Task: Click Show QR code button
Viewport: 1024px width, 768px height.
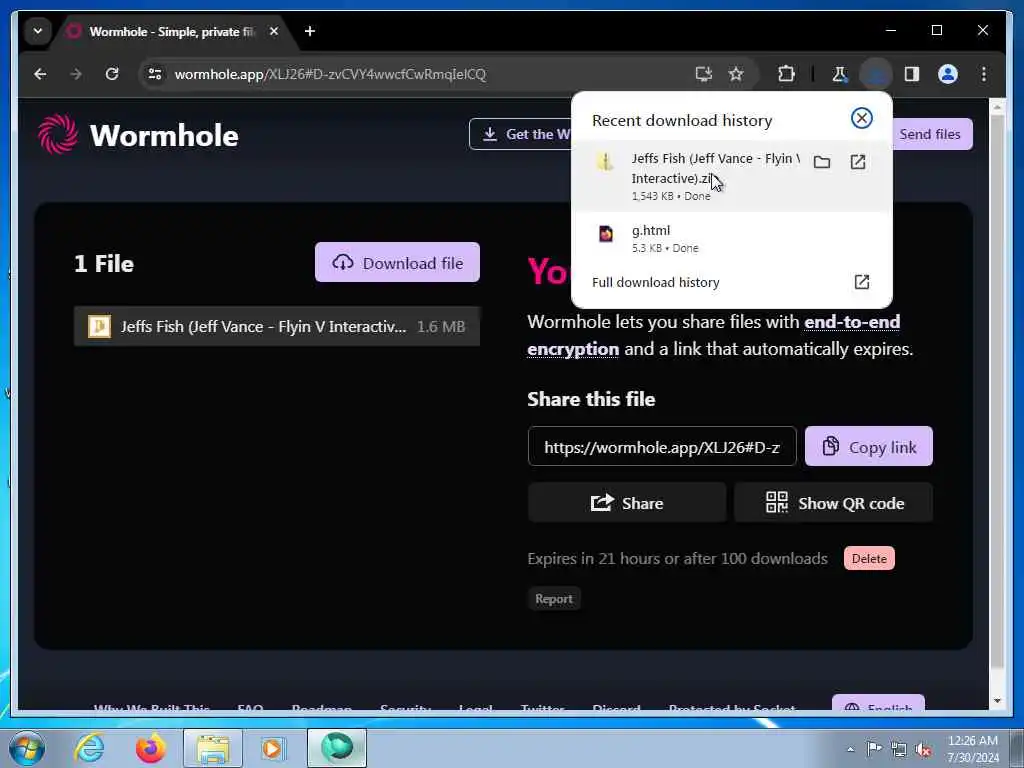Action: coord(834,503)
